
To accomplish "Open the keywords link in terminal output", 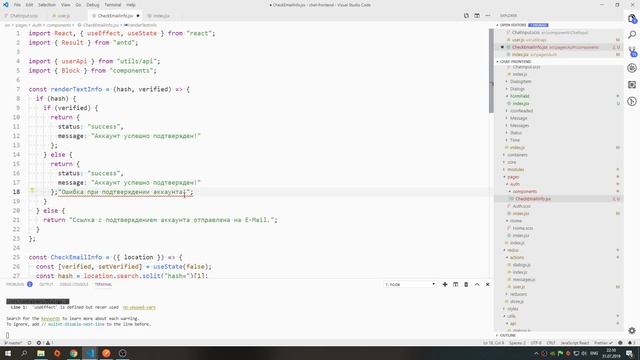I will coord(51,318).
